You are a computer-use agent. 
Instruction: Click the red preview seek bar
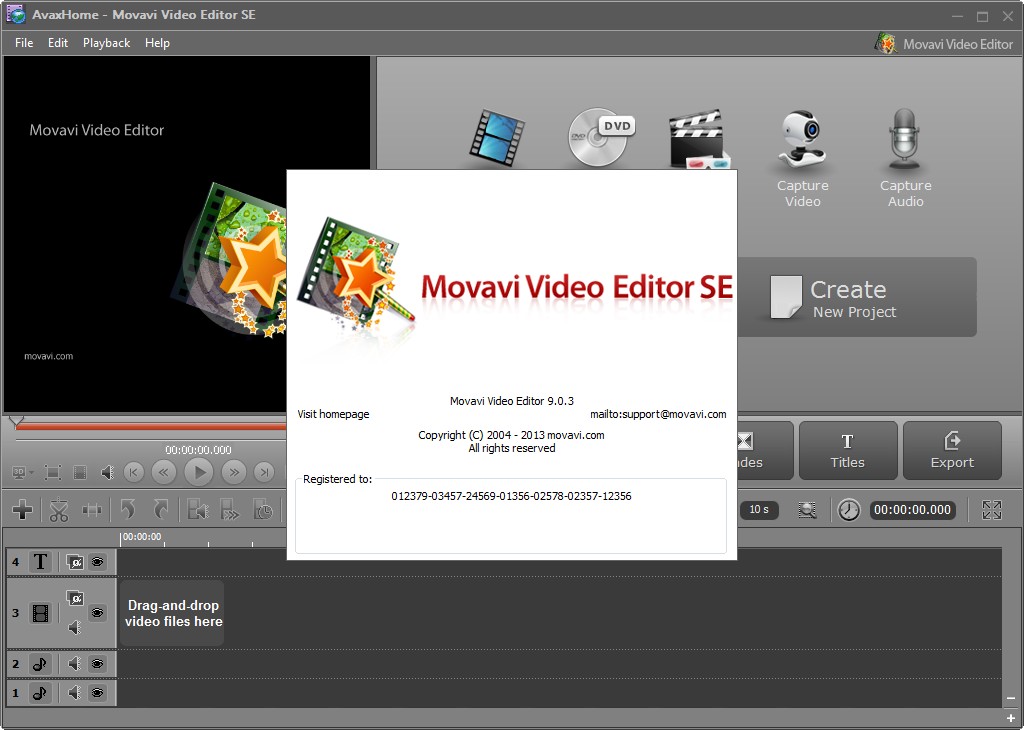click(150, 426)
